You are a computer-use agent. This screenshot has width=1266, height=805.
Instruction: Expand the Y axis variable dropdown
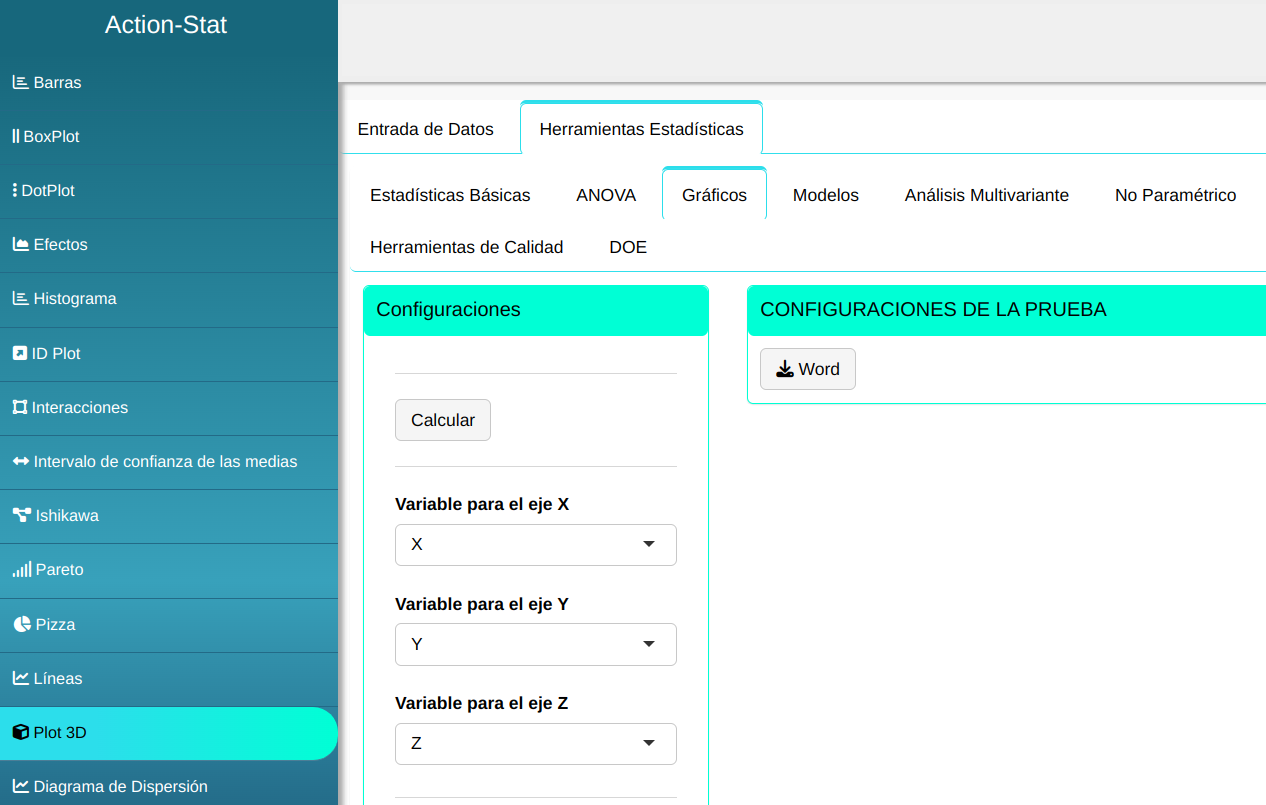coord(535,644)
